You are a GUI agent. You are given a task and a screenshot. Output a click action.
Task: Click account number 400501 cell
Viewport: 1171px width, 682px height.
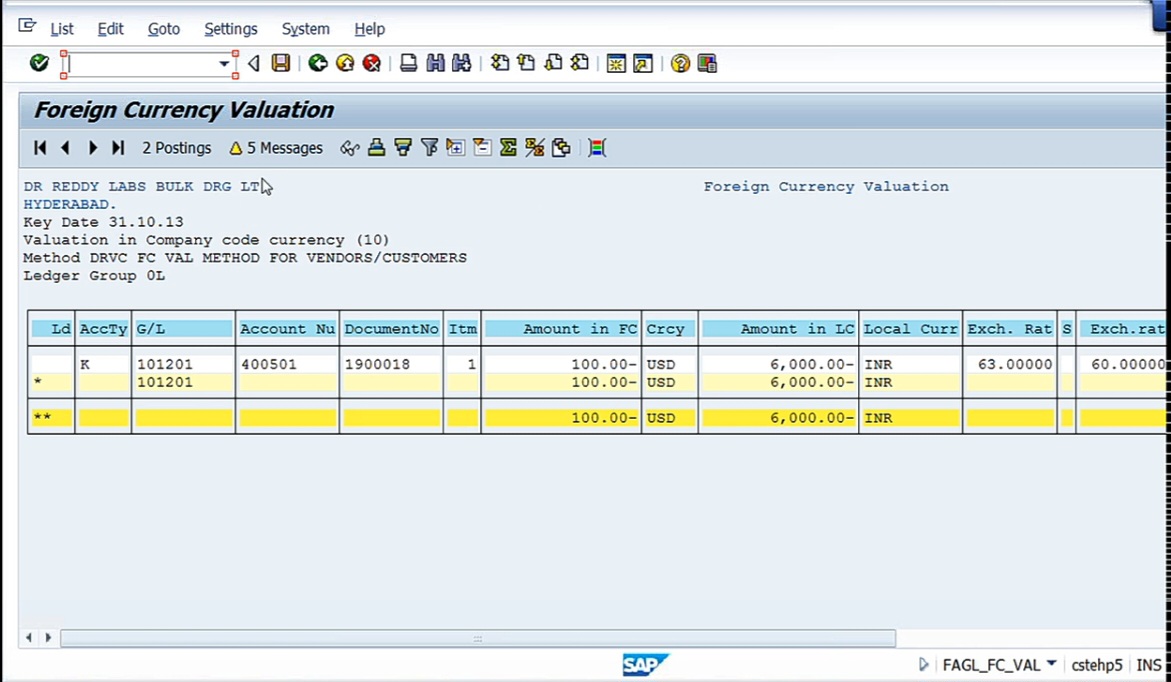tap(288, 365)
